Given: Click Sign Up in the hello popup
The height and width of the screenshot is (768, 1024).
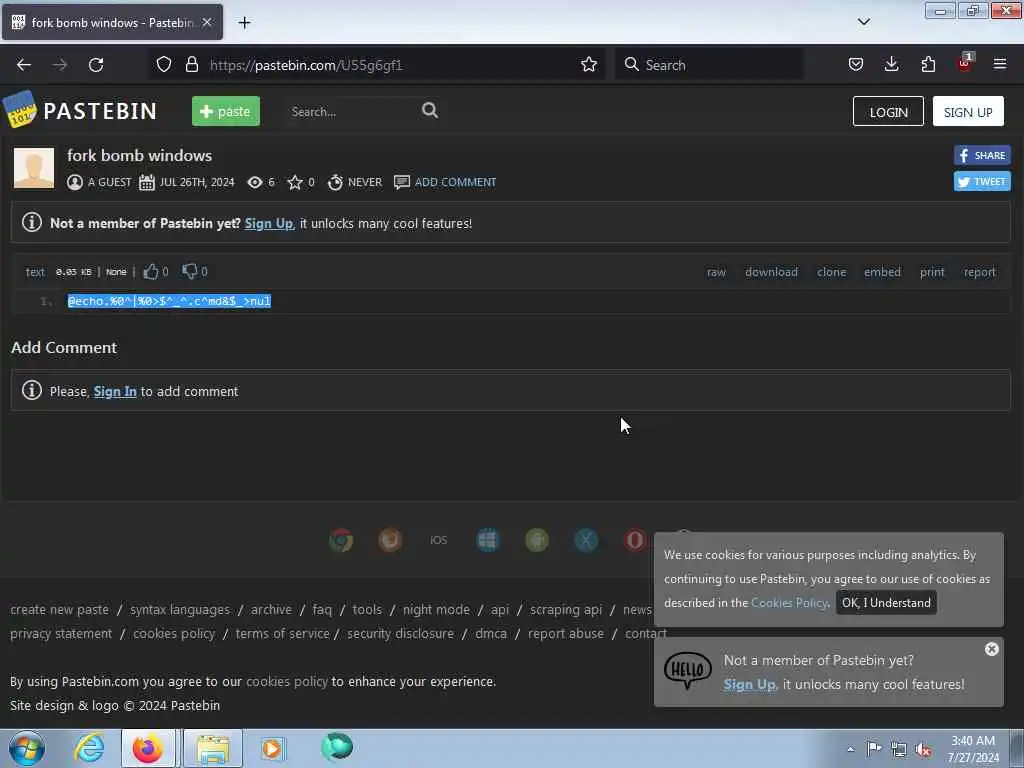Looking at the screenshot, I should (750, 684).
